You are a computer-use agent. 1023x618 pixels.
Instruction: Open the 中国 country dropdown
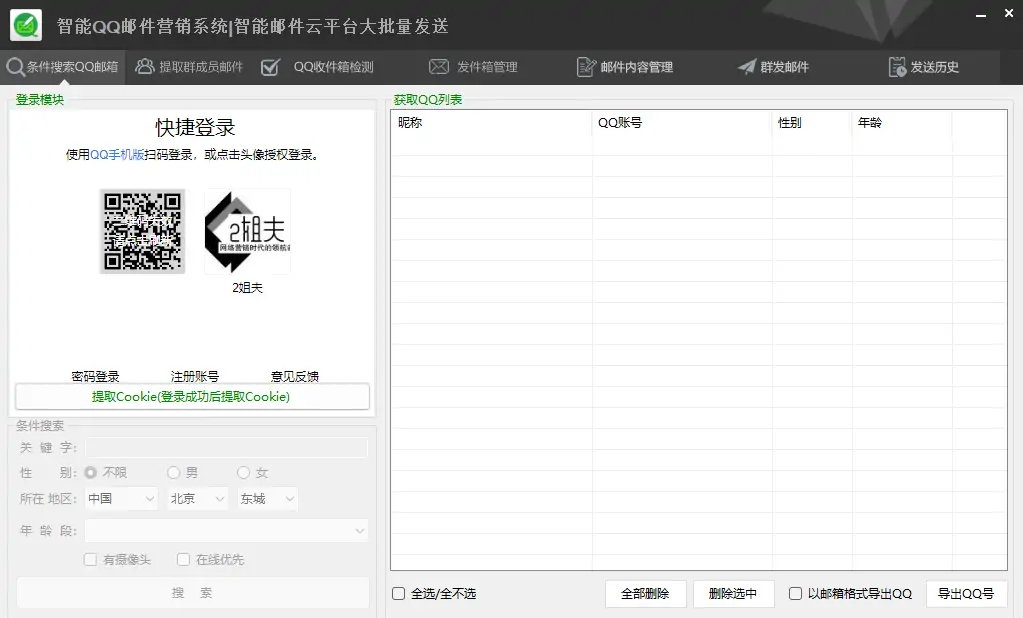coord(122,499)
